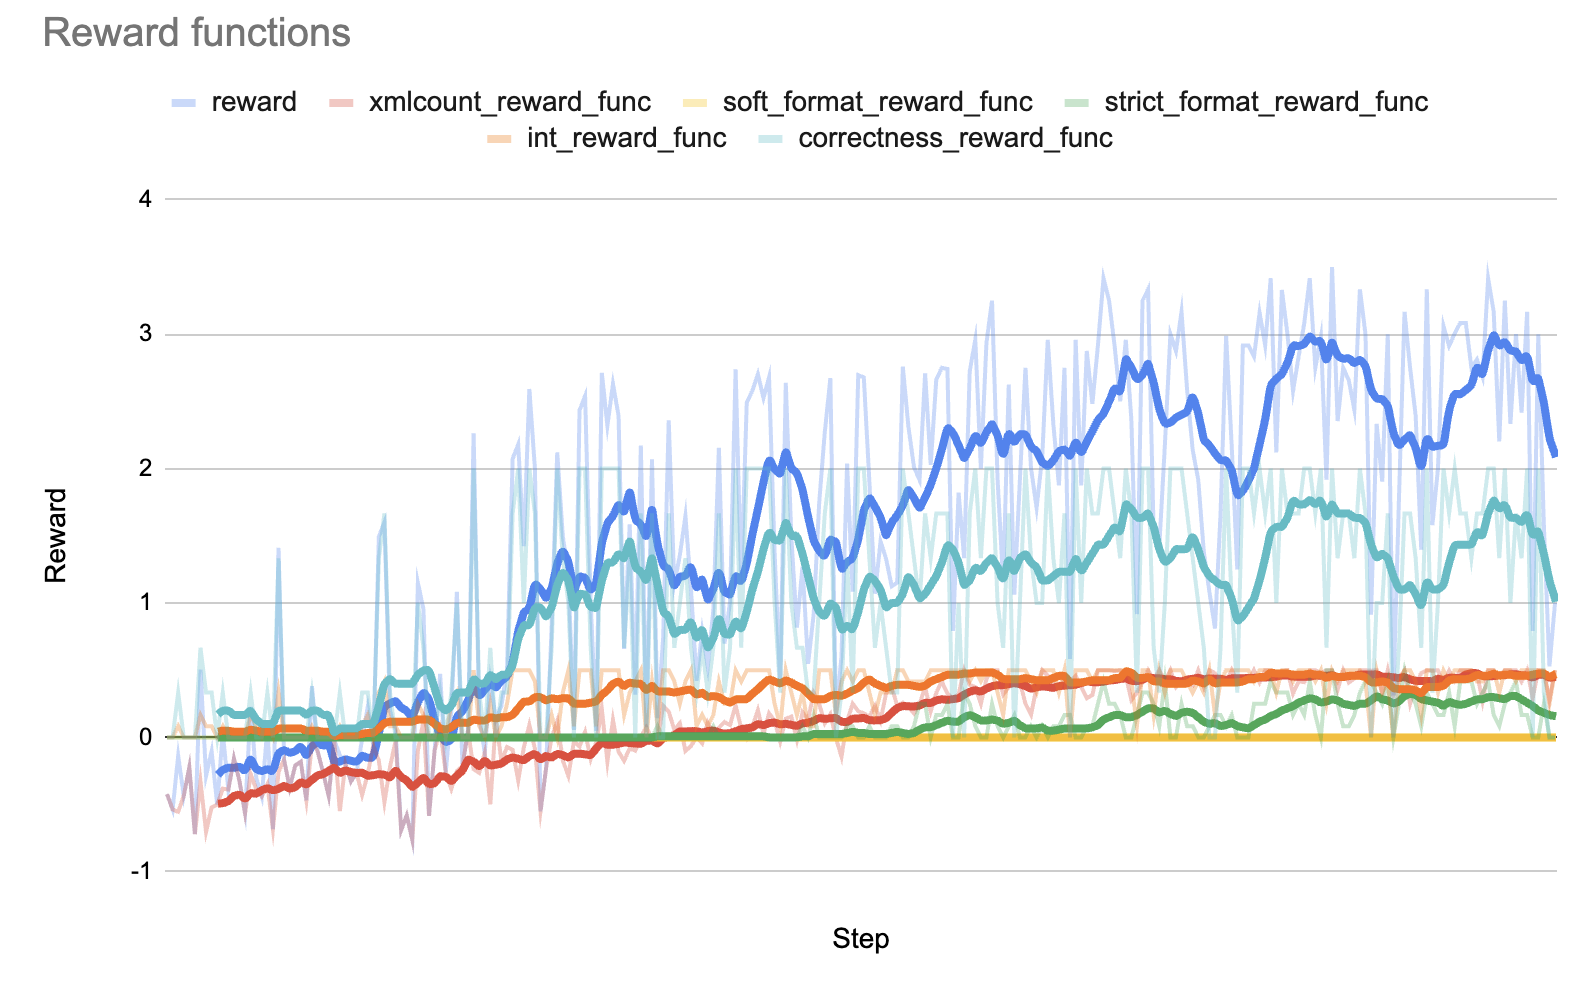
Task: Click the y-axis tick label 4
Action: [x=146, y=199]
